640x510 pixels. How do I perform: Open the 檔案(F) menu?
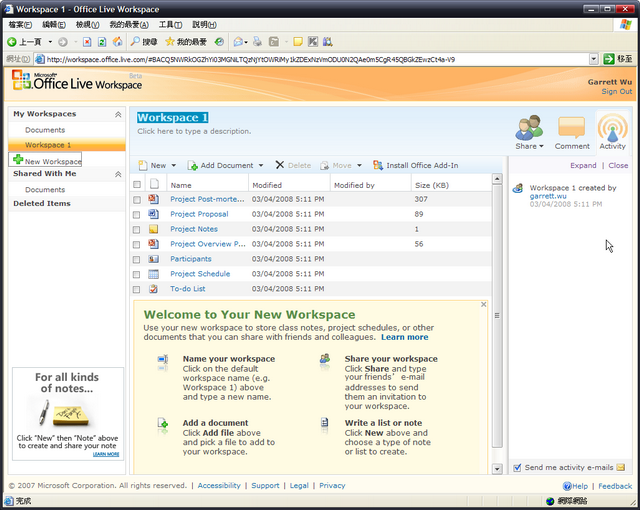click(x=20, y=24)
